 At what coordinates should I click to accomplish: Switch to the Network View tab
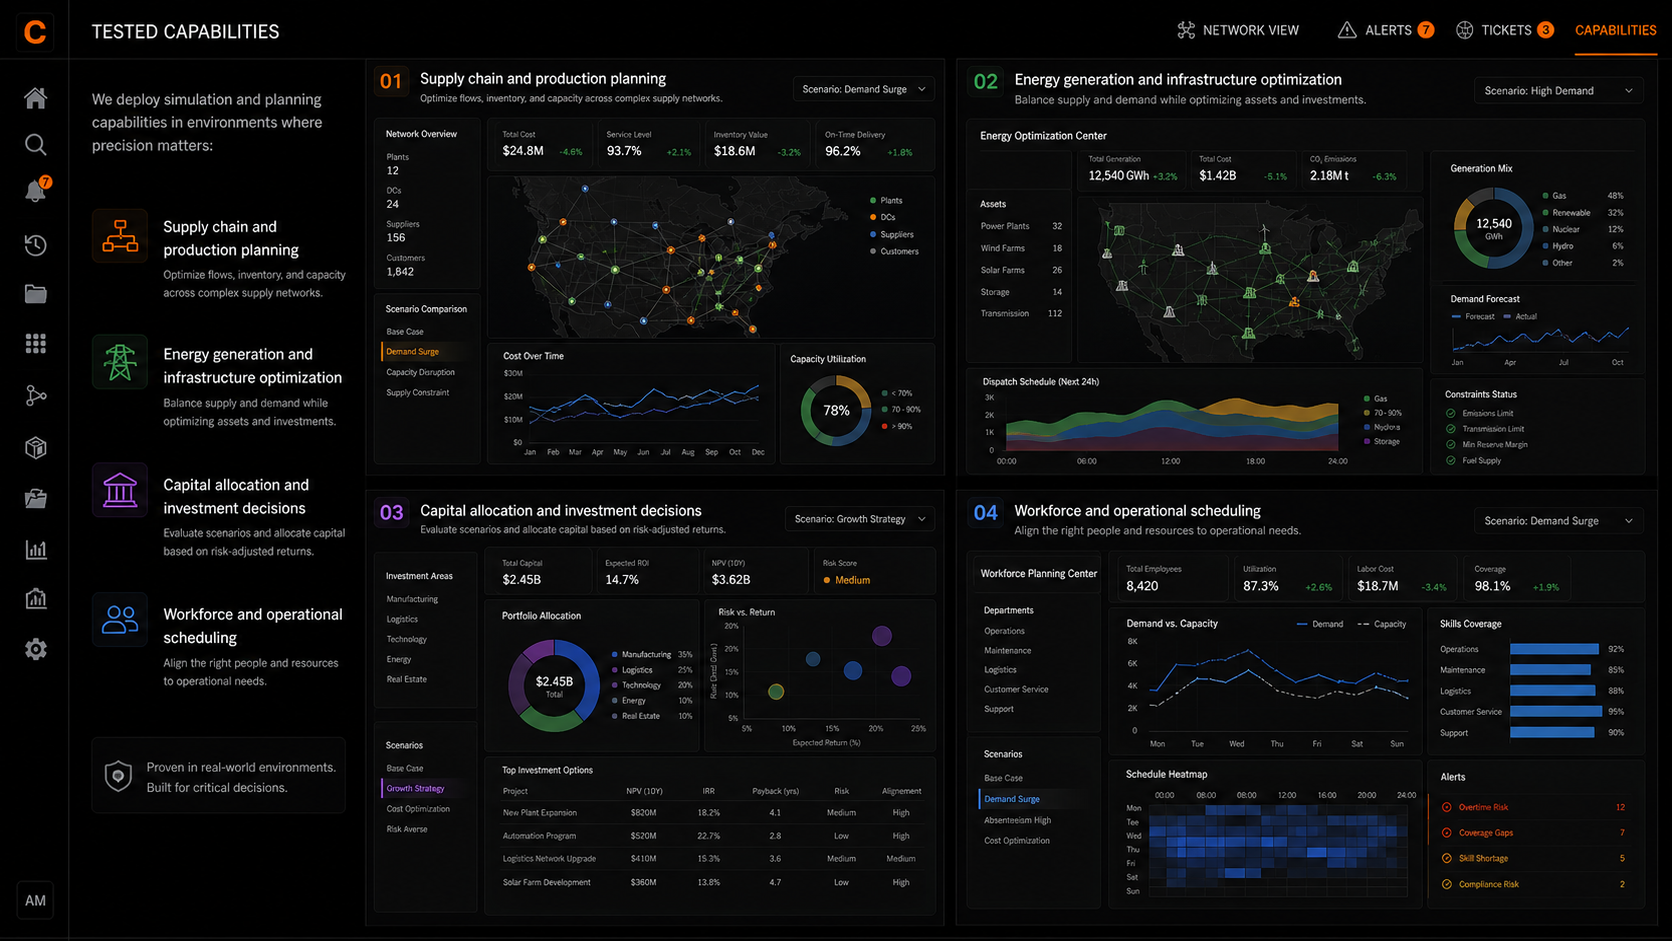click(1238, 30)
